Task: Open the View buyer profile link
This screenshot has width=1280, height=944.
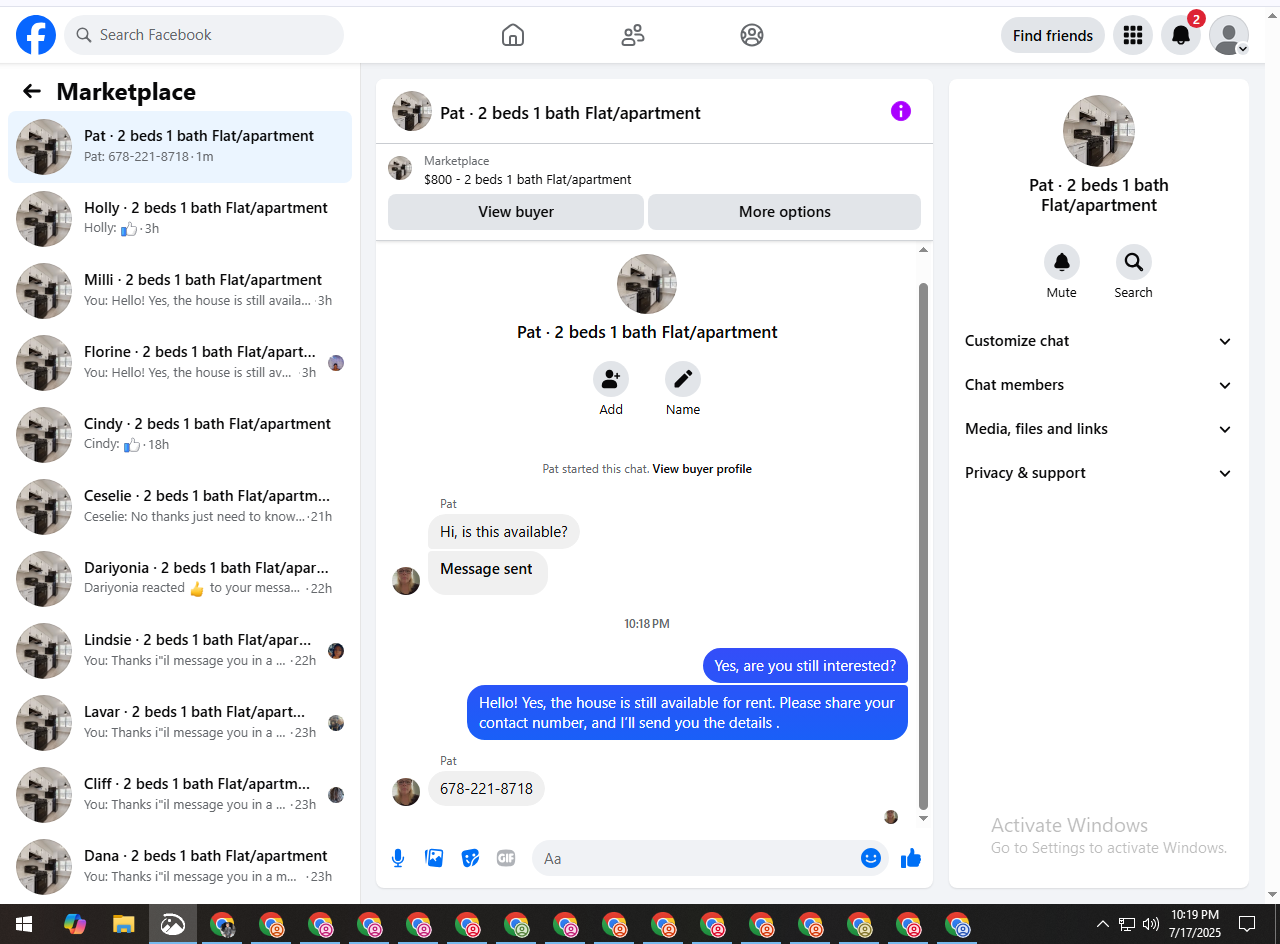Action: point(702,469)
